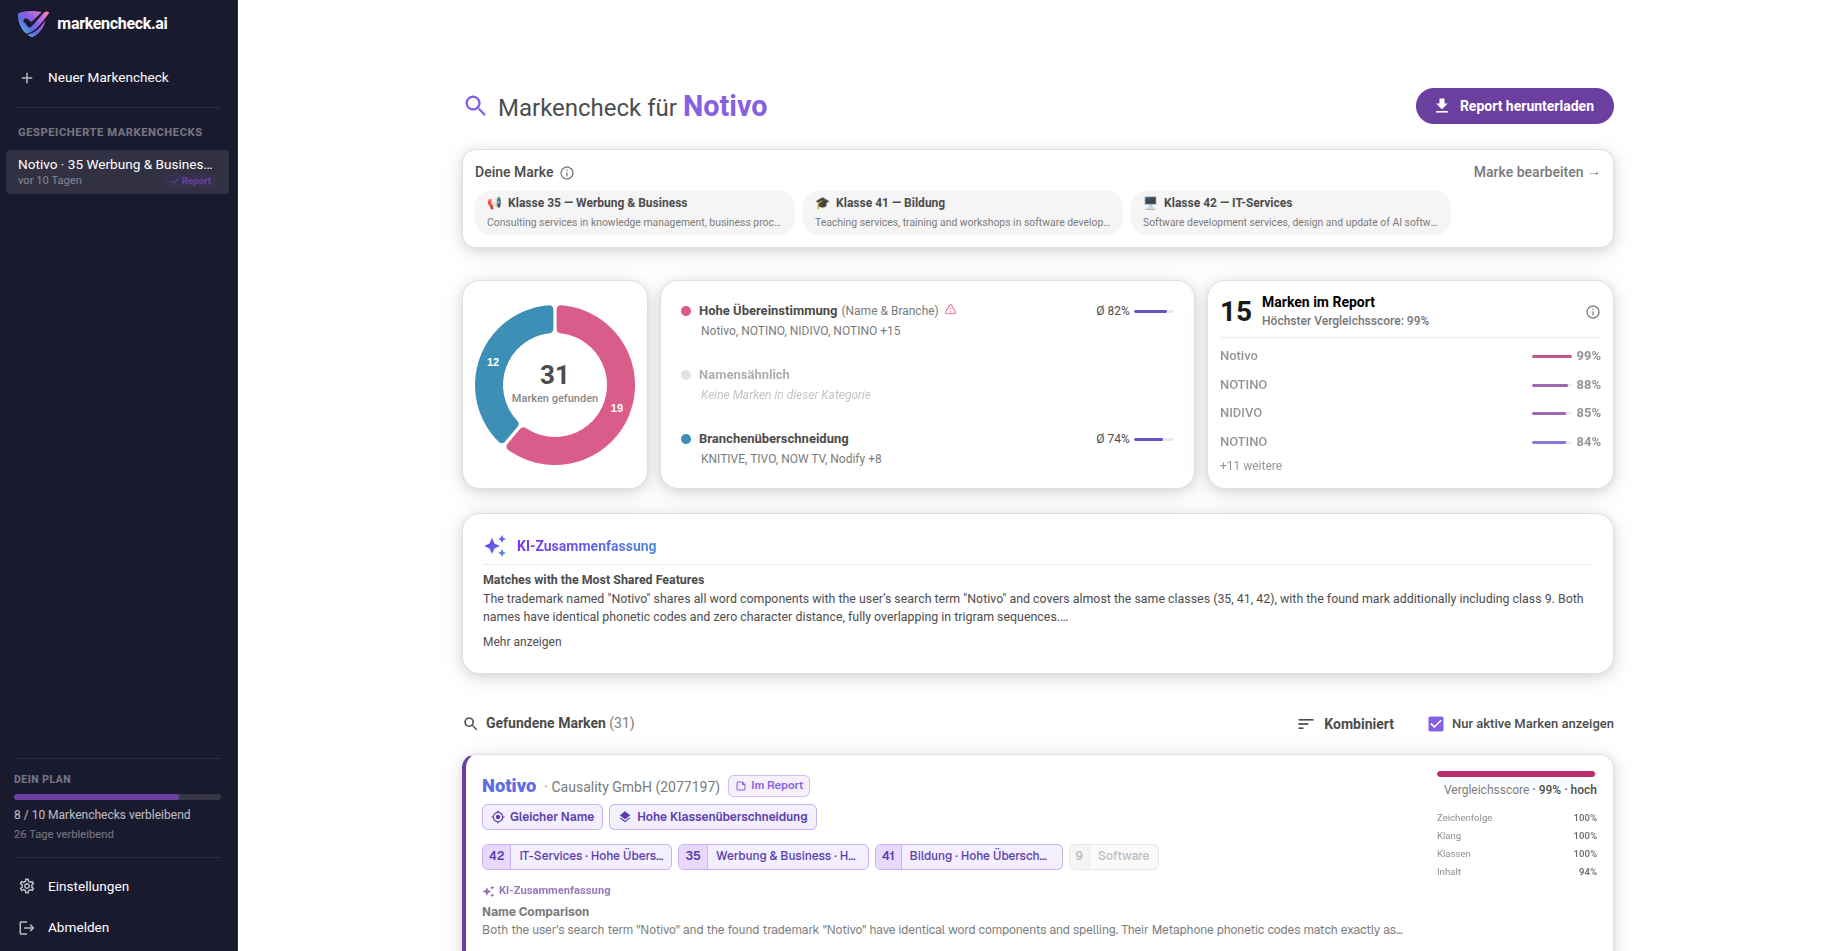
Task: Click the info icon in Marken im Report
Action: pyautogui.click(x=1593, y=312)
